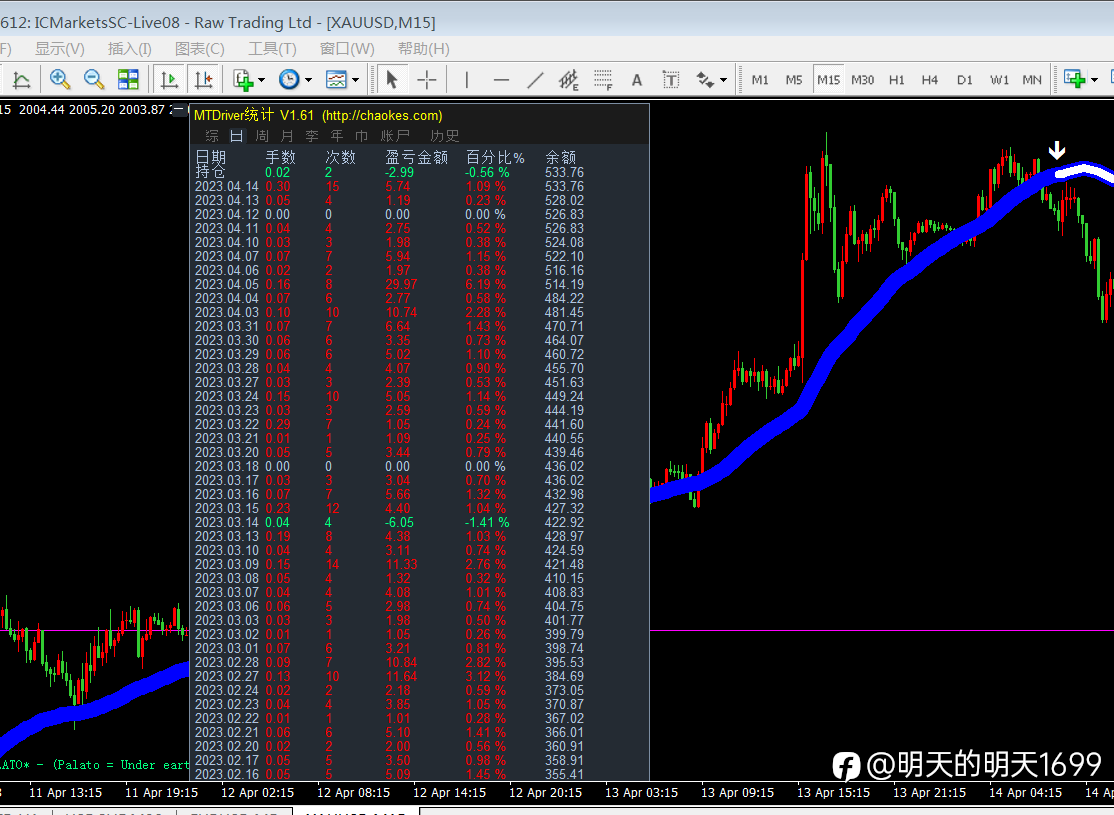Toggle chart auto scroll button
1114x815 pixels.
(169, 80)
